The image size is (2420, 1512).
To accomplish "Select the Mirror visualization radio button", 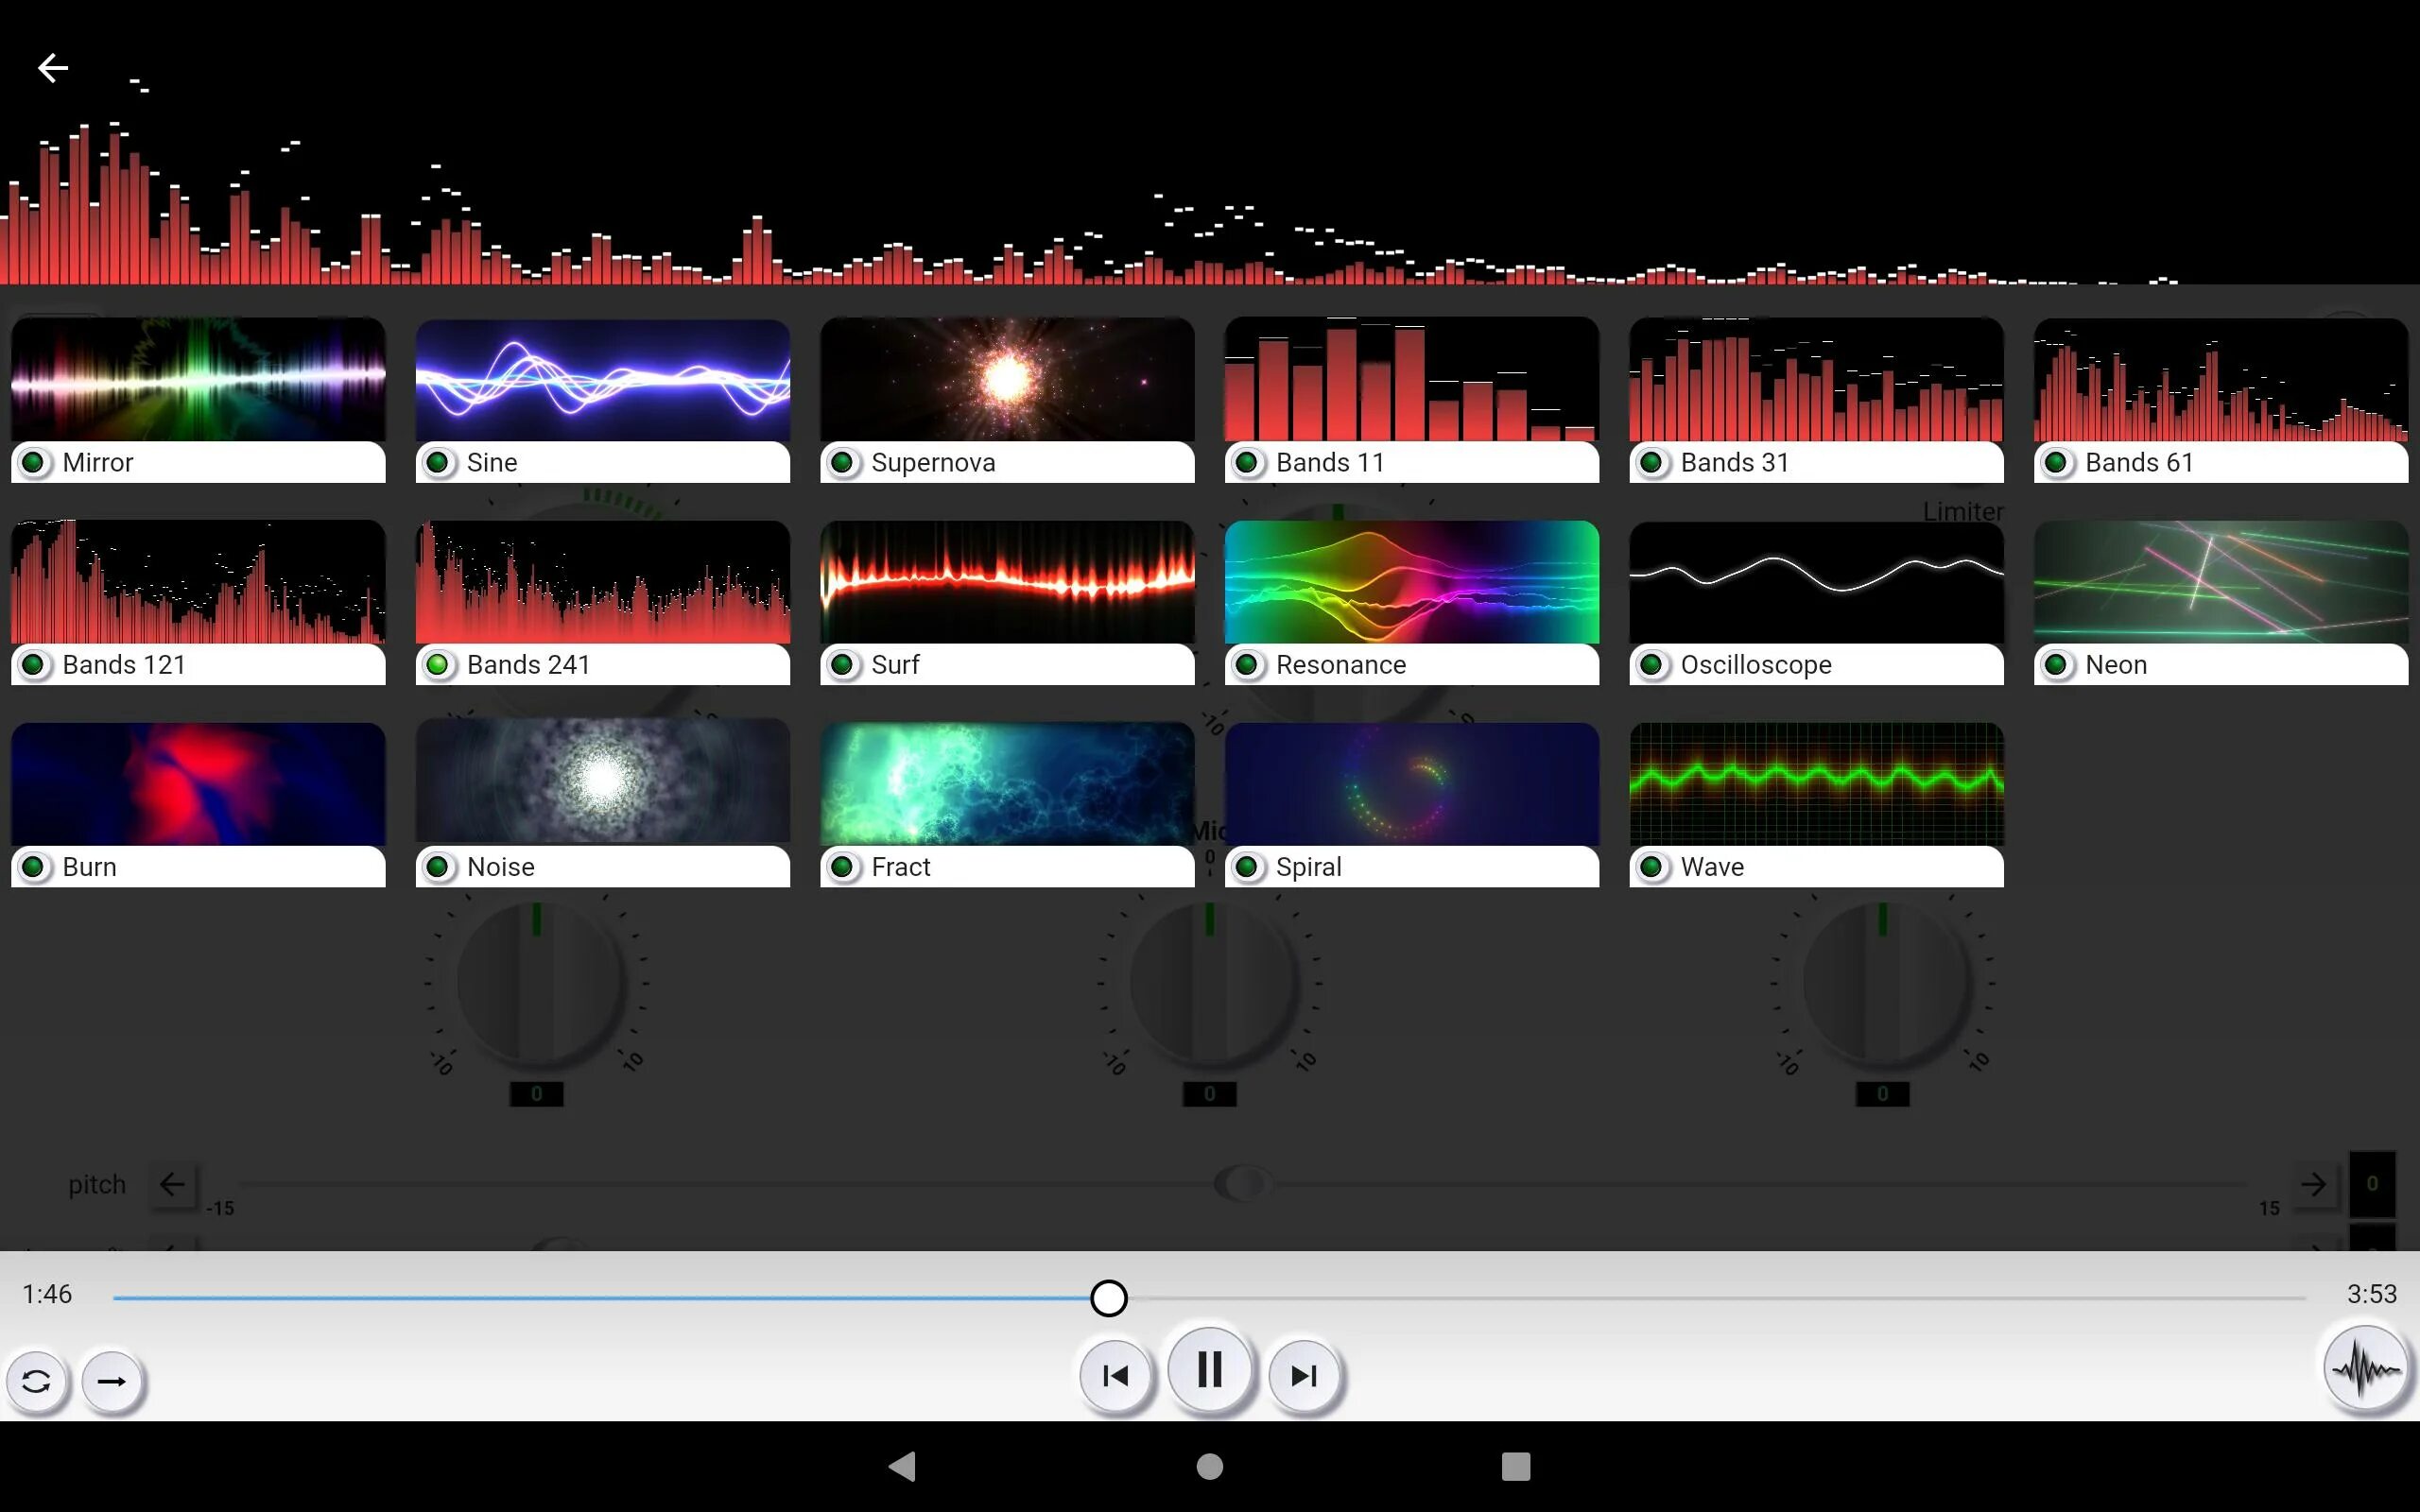I will click(34, 463).
